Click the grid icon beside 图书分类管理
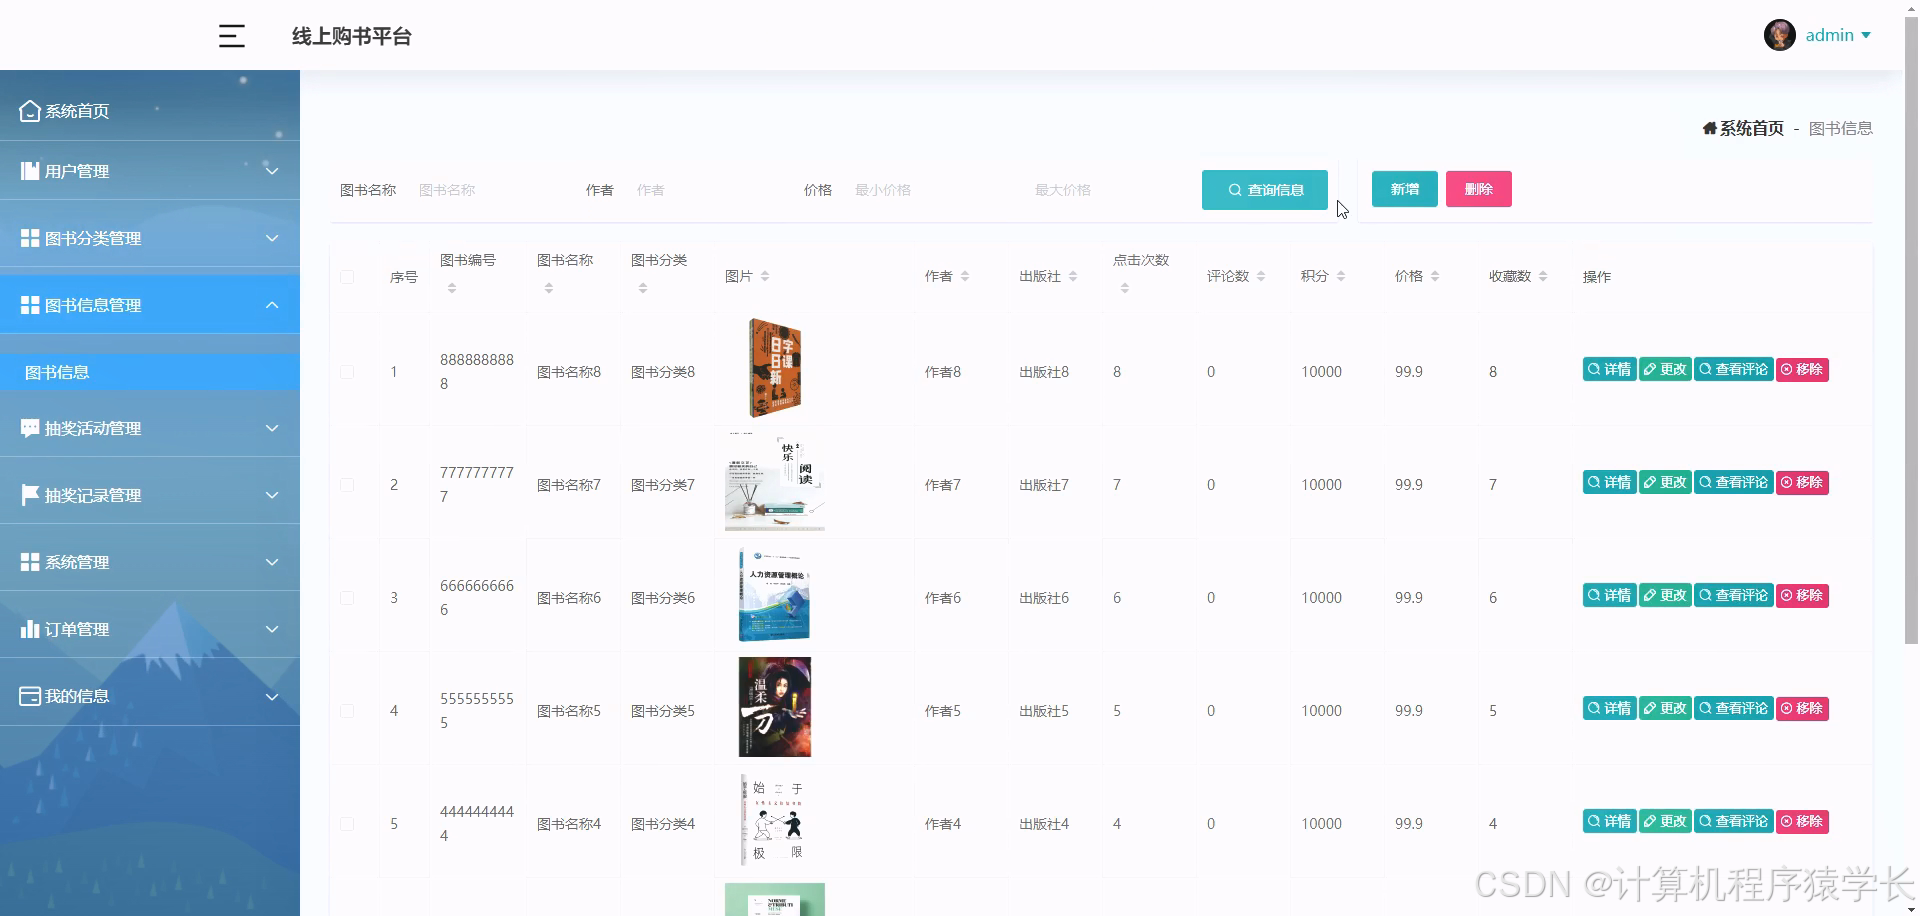Image resolution: width=1920 pixels, height=916 pixels. (29, 238)
